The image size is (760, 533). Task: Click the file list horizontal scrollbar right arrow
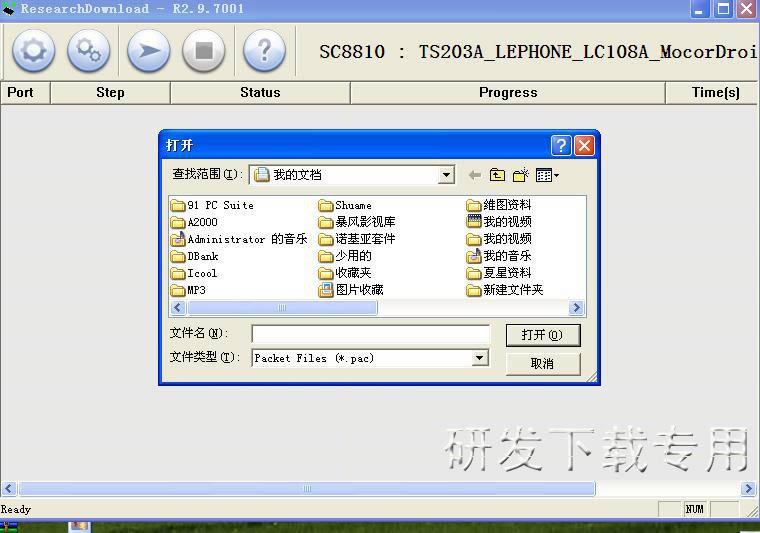pyautogui.click(x=576, y=308)
